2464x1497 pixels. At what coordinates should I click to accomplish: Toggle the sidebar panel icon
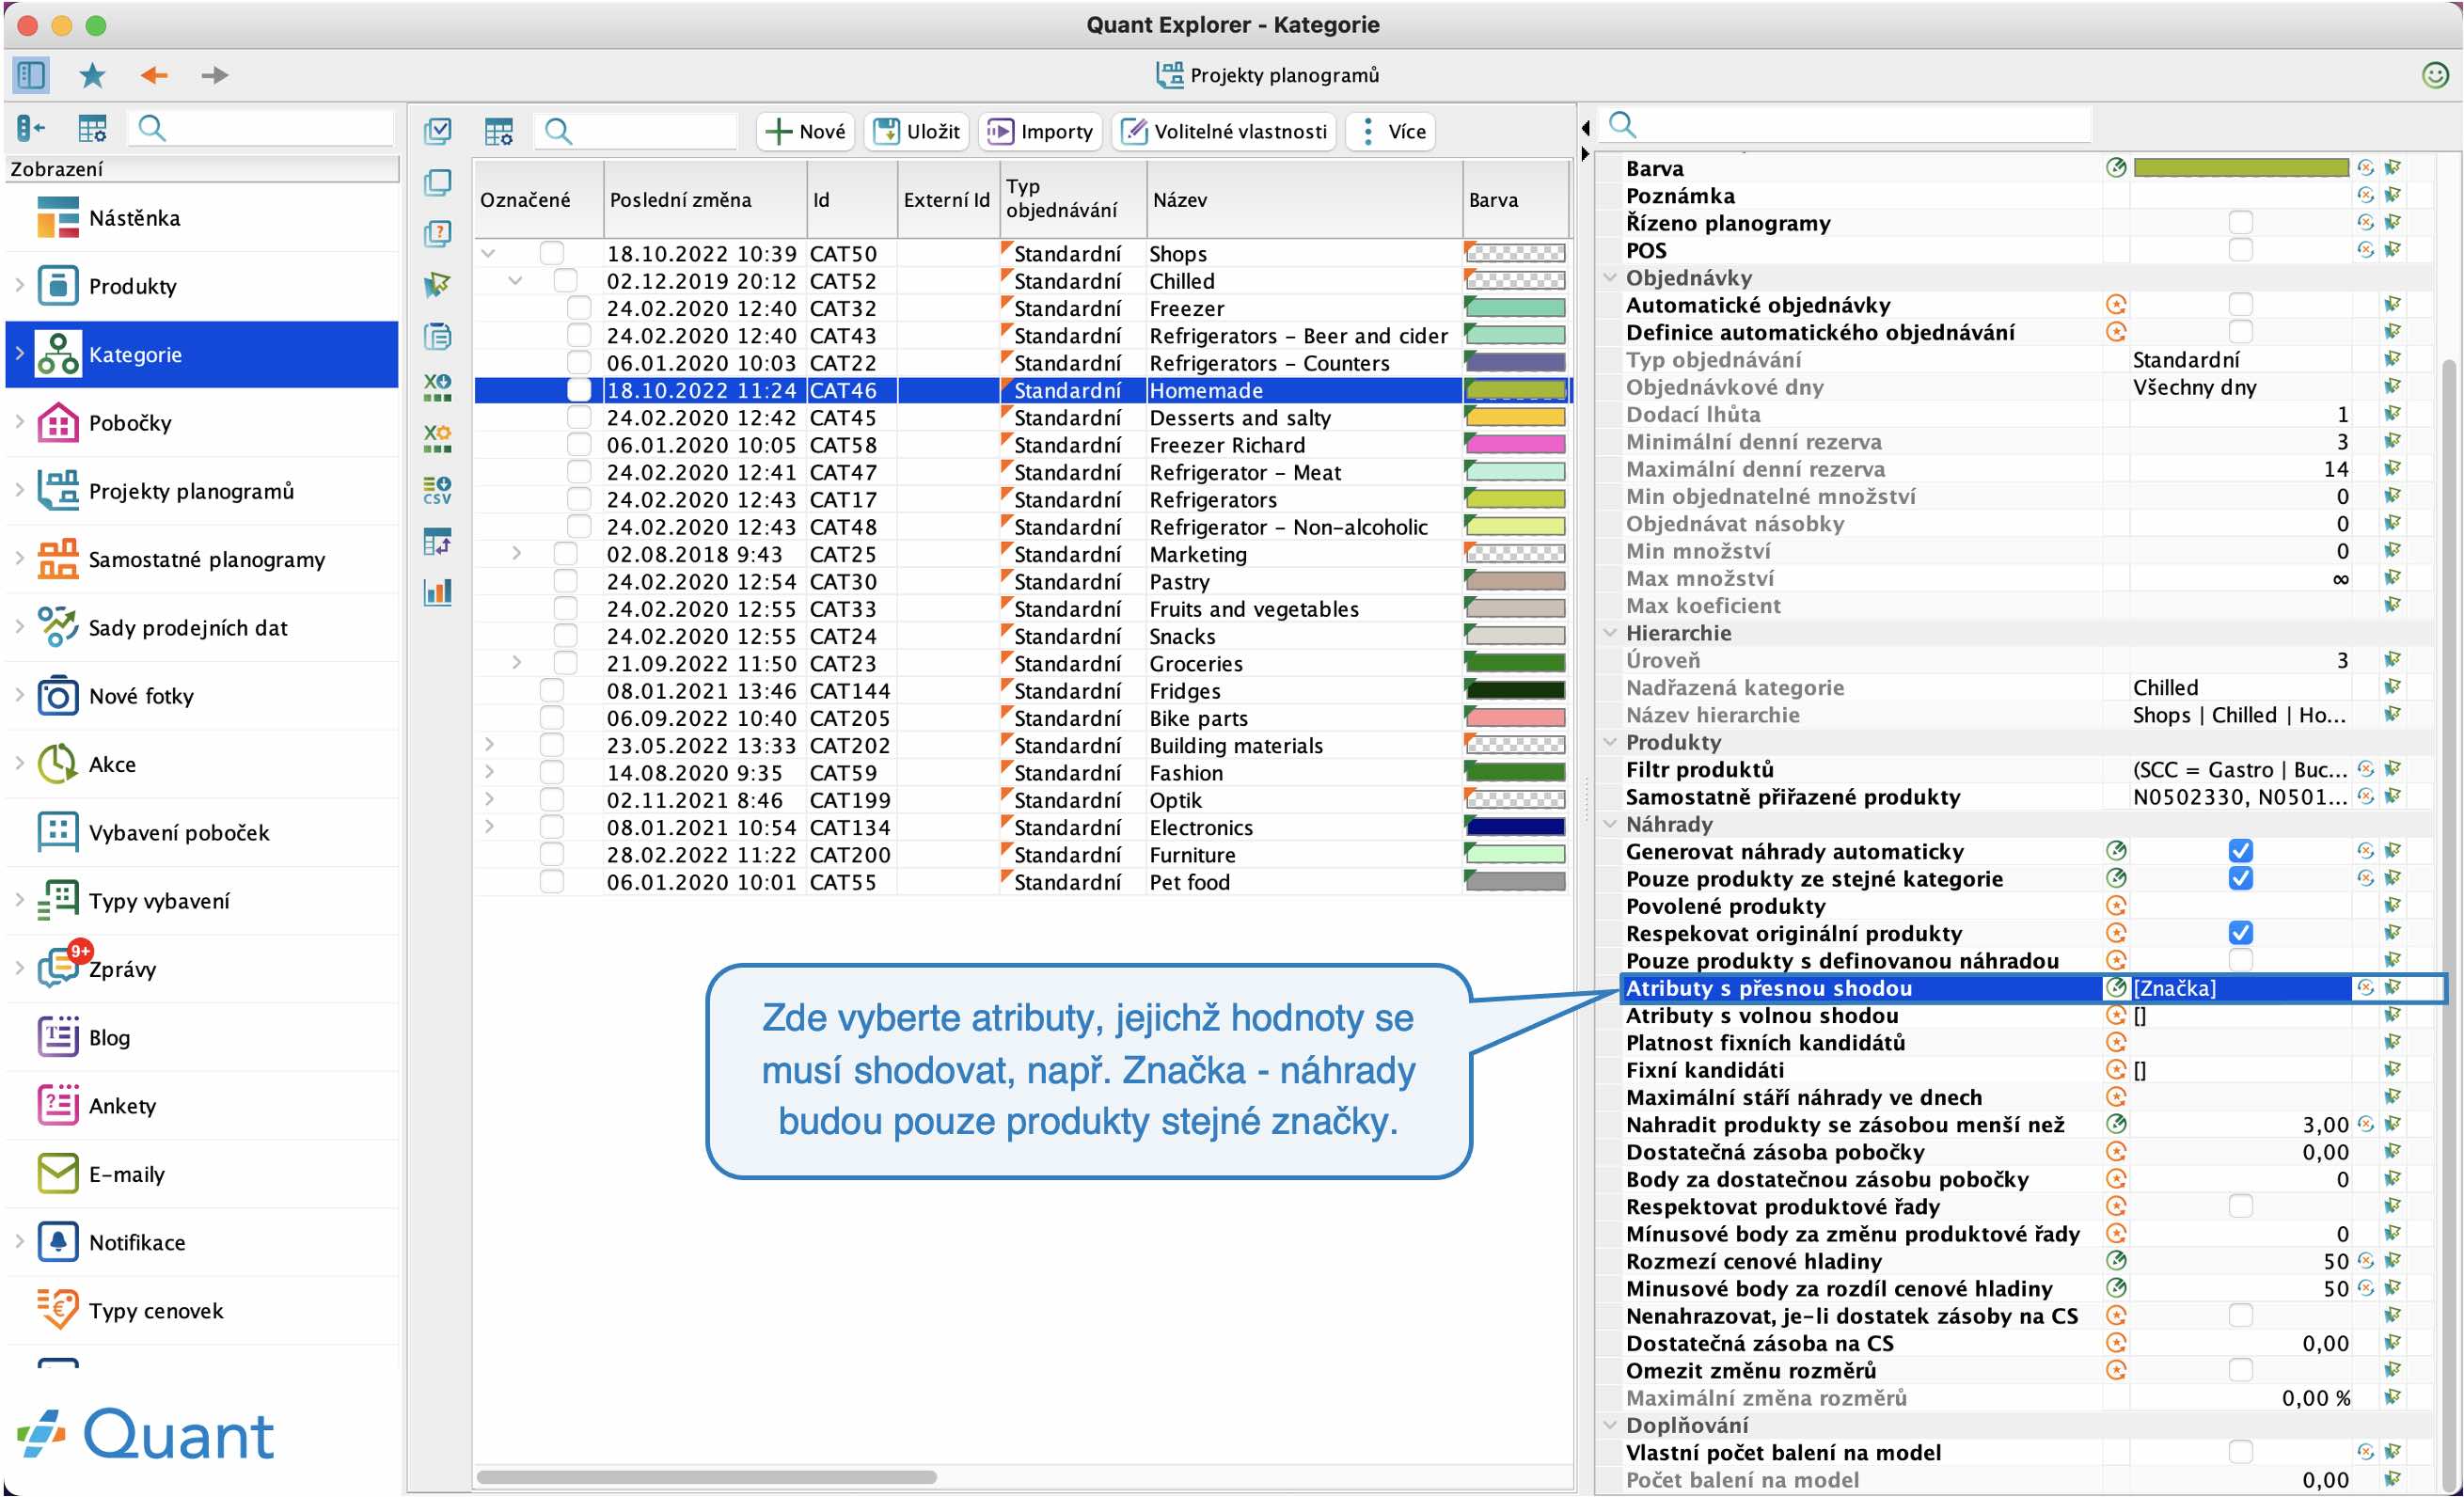point(30,75)
